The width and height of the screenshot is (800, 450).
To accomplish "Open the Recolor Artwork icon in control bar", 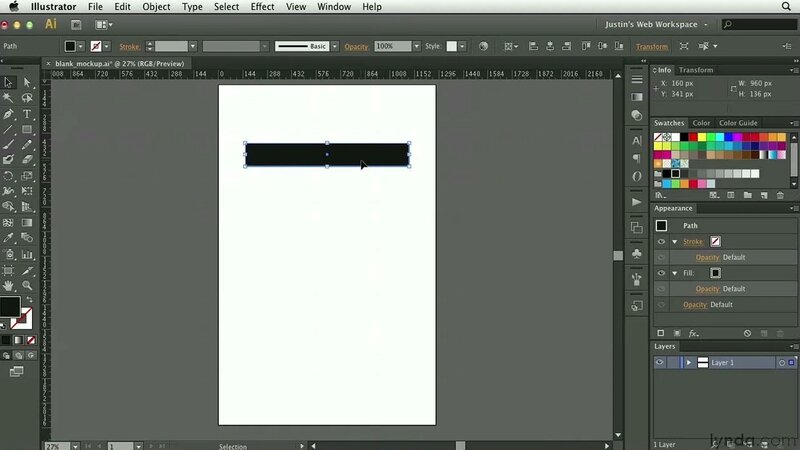I will (483, 46).
